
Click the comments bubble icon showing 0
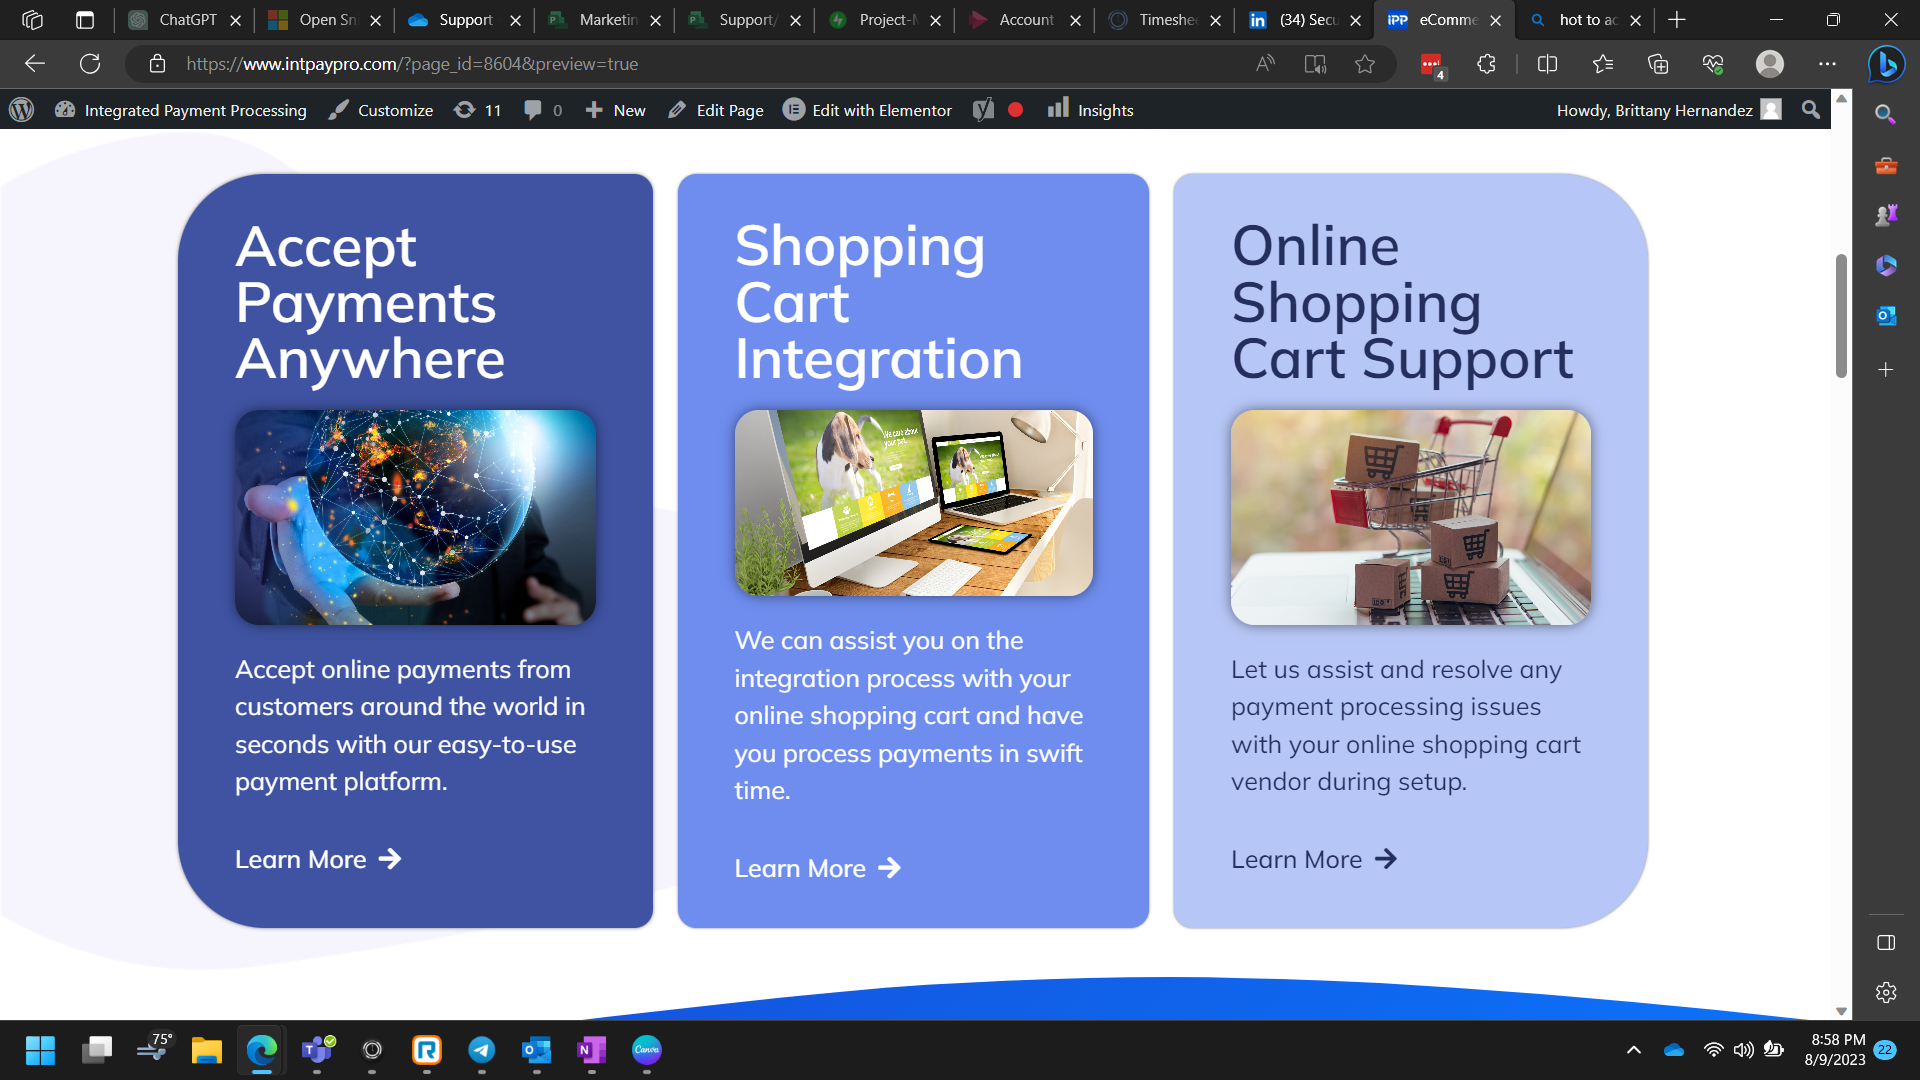[x=535, y=110]
